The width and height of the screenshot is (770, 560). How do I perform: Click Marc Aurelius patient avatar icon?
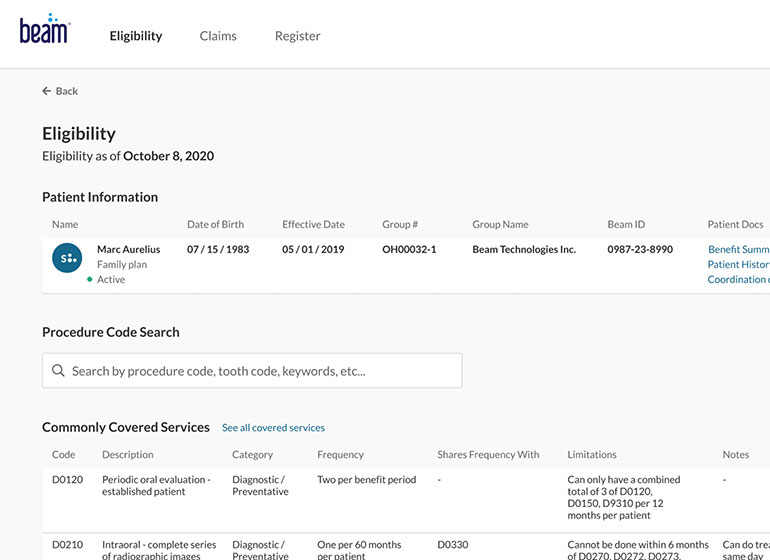pyautogui.click(x=67, y=258)
